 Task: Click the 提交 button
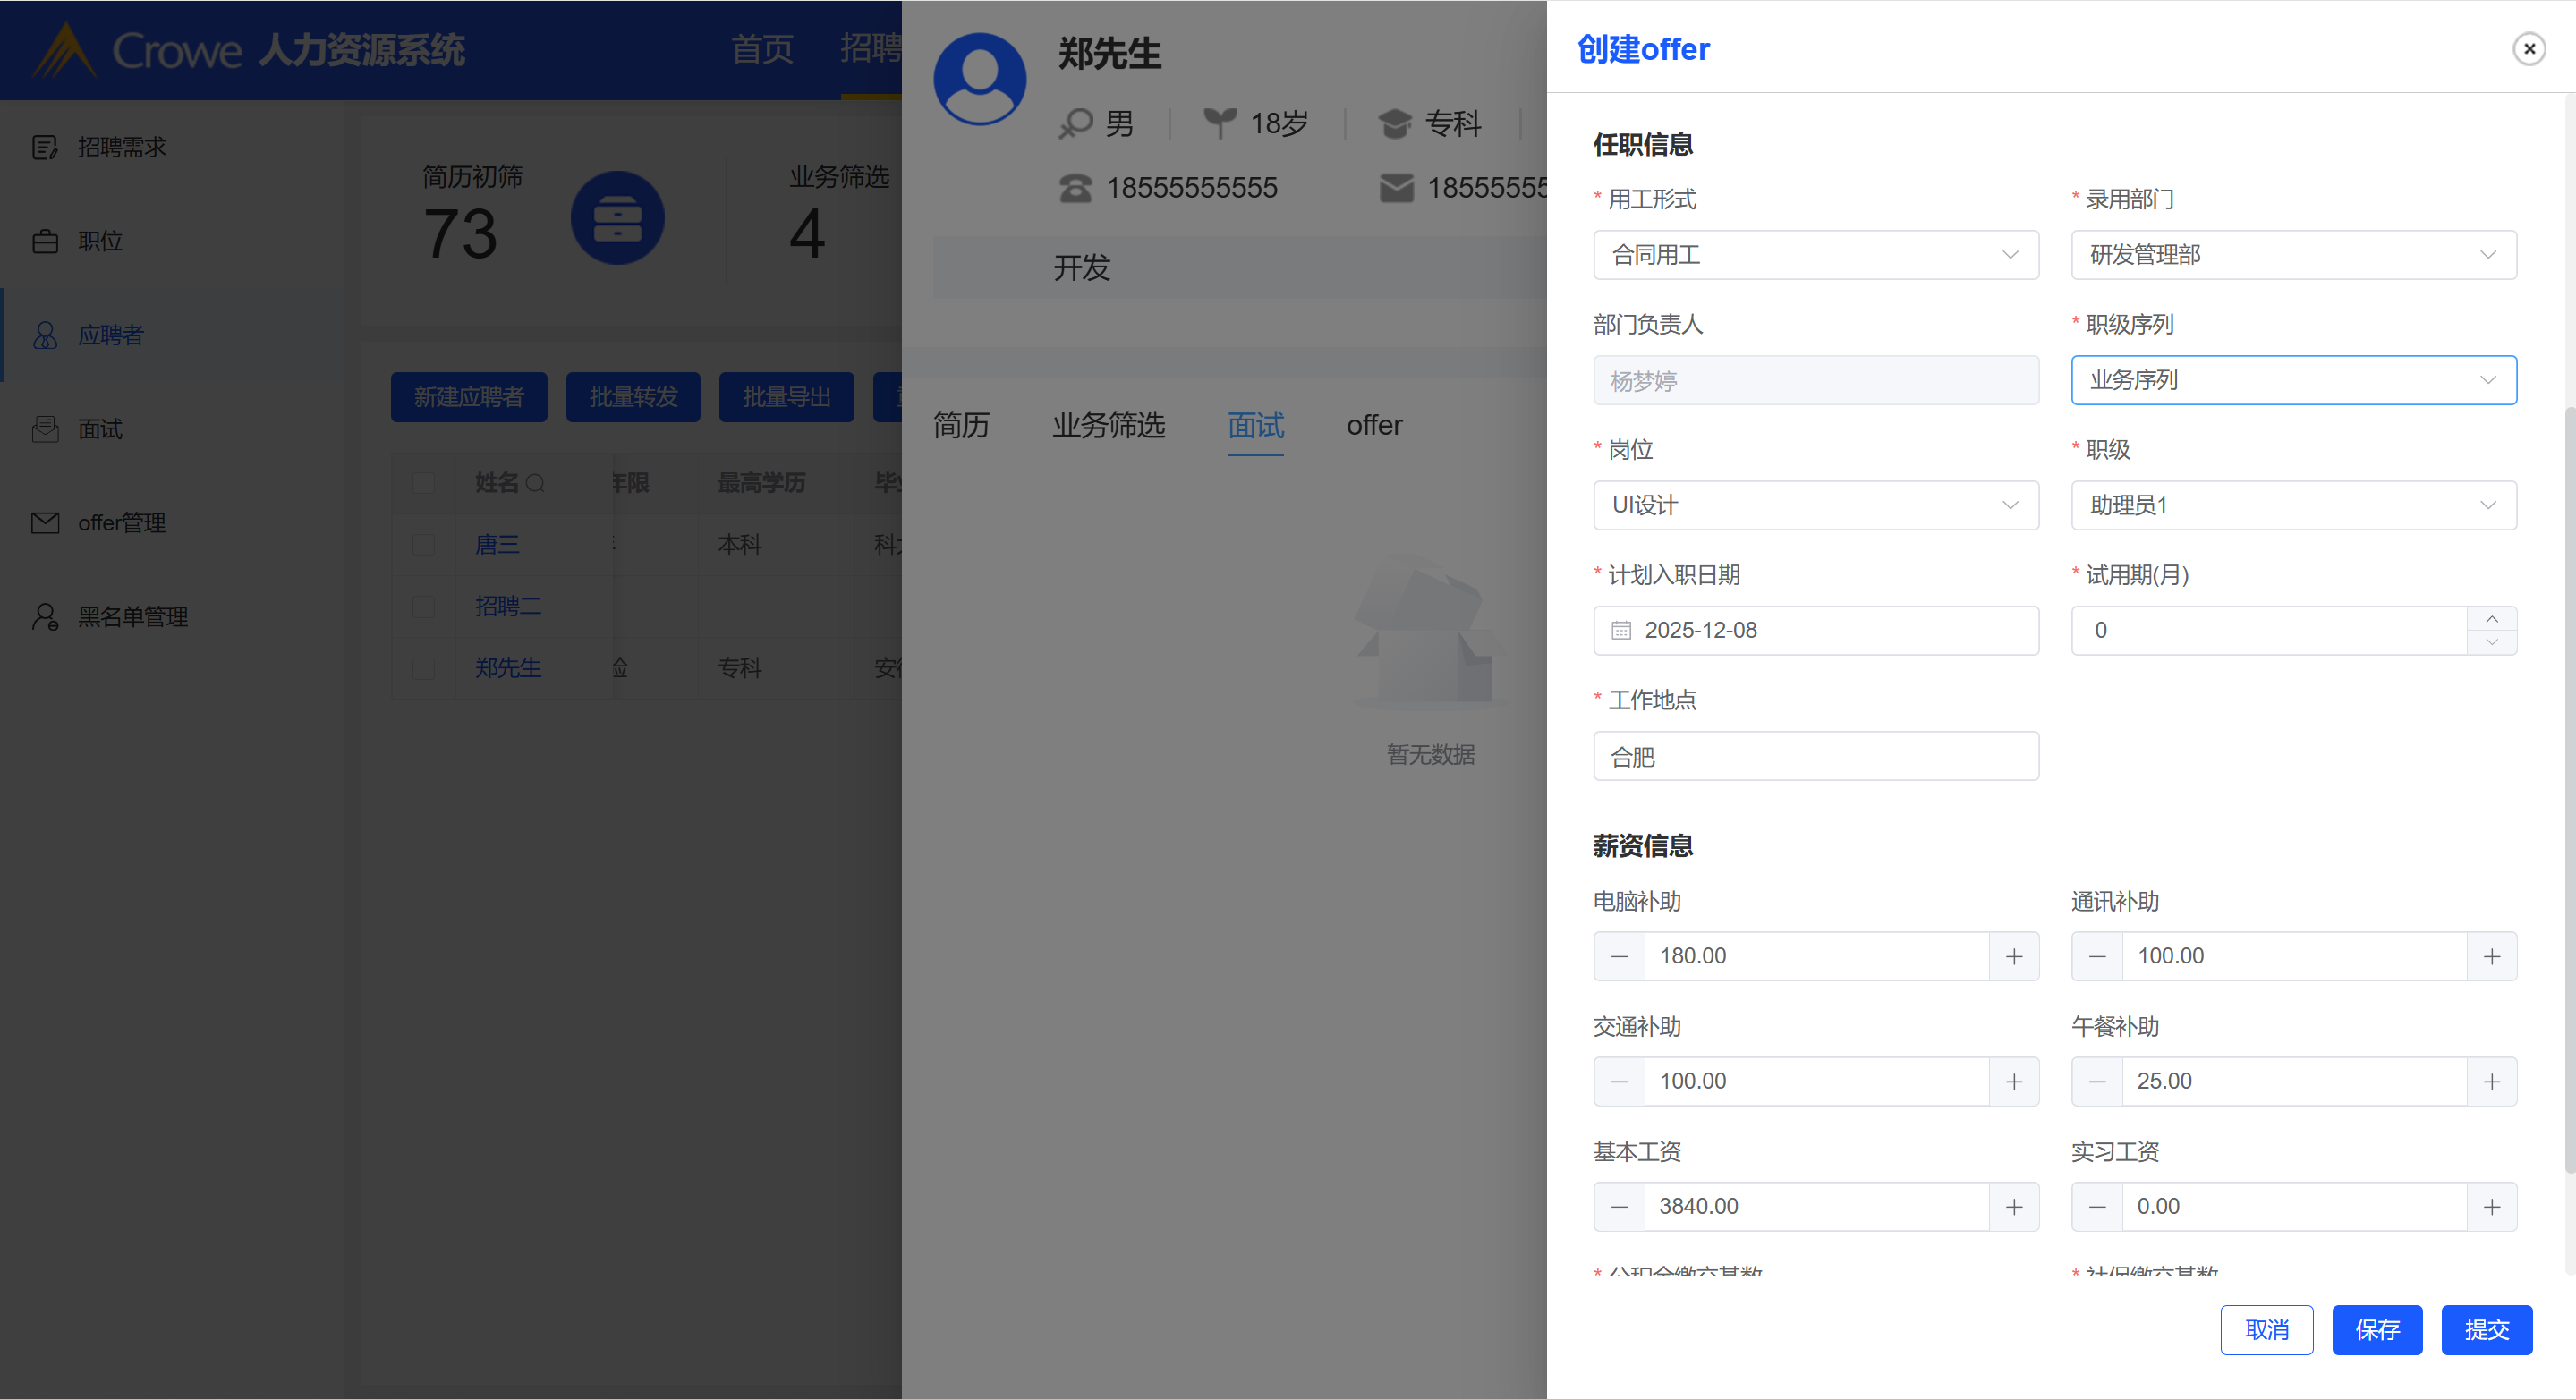click(x=2486, y=1330)
